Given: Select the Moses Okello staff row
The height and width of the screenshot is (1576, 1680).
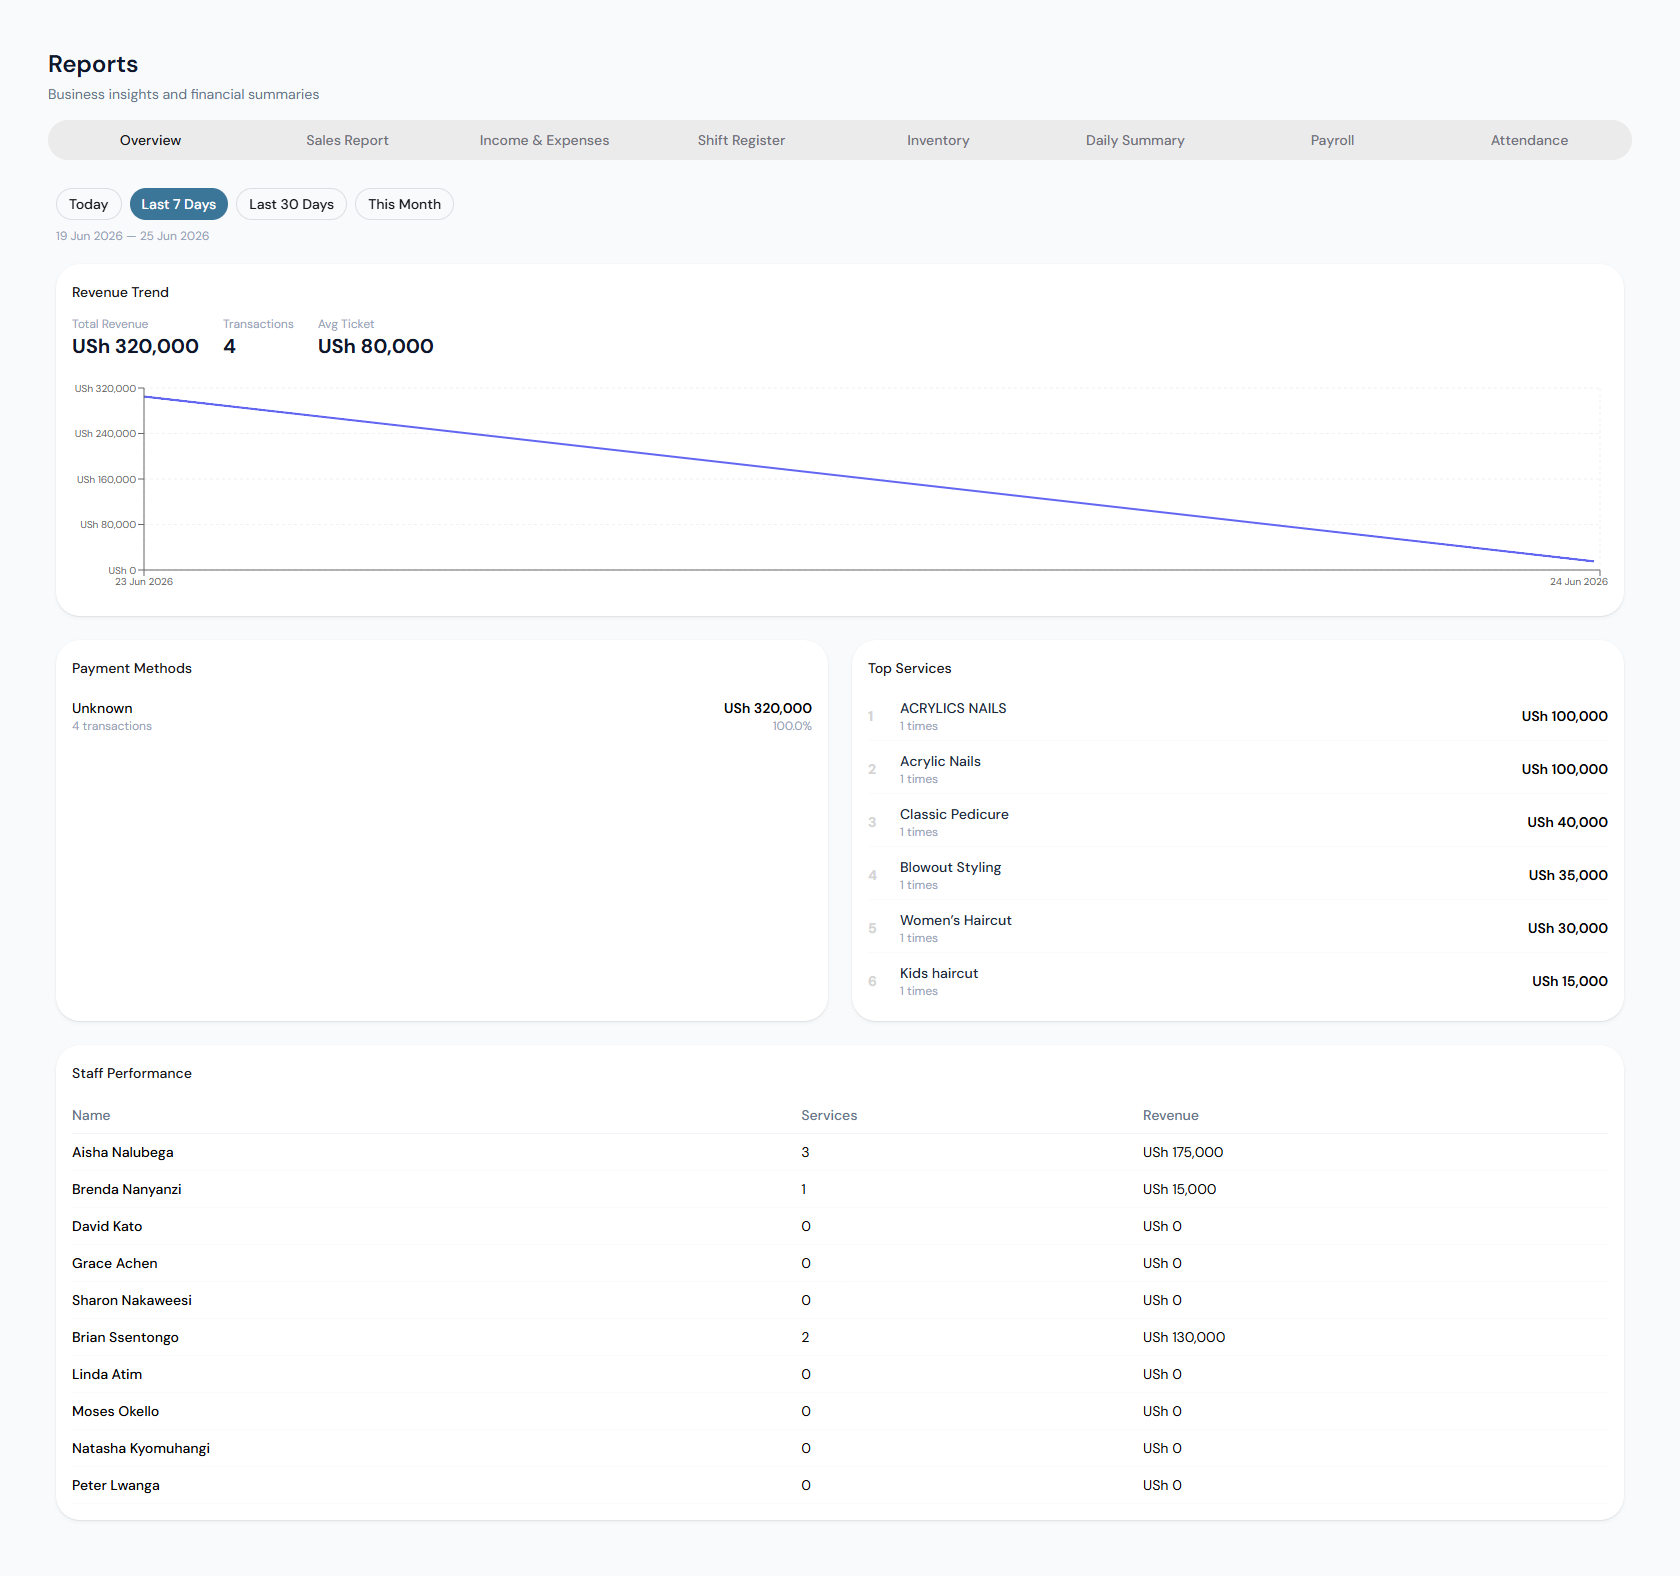Looking at the screenshot, I should coord(840,1411).
